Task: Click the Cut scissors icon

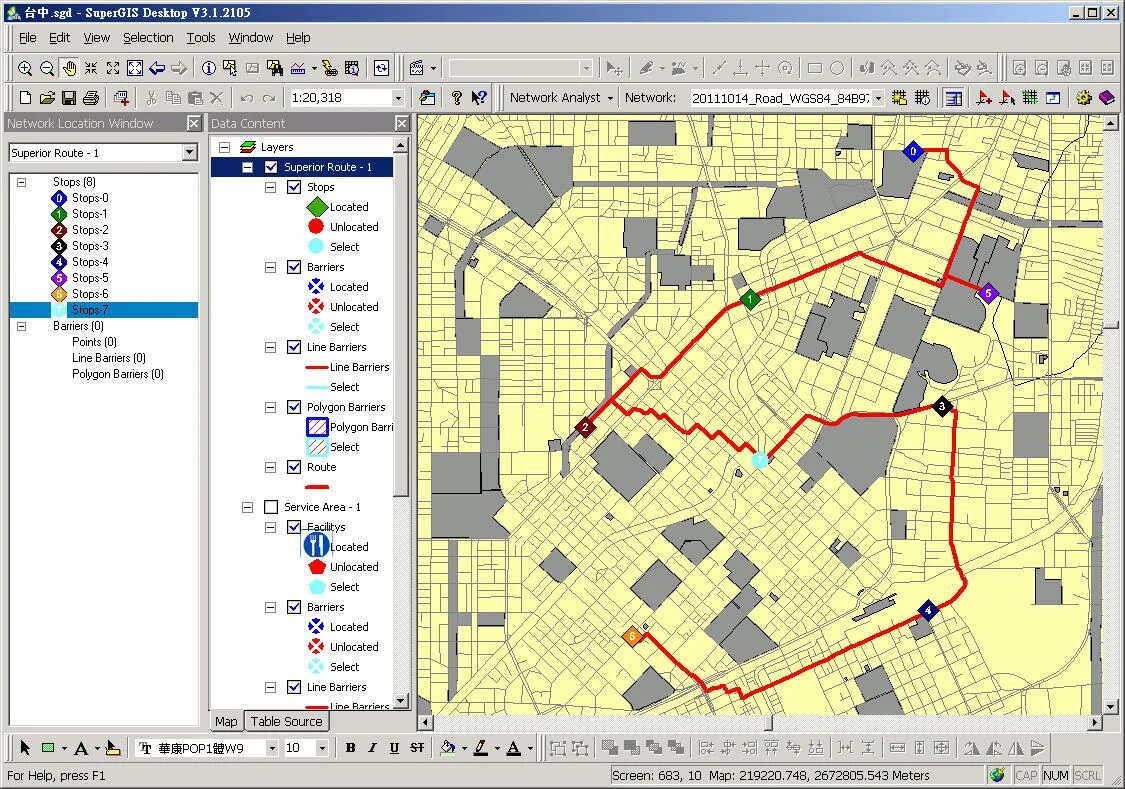Action: [151, 98]
